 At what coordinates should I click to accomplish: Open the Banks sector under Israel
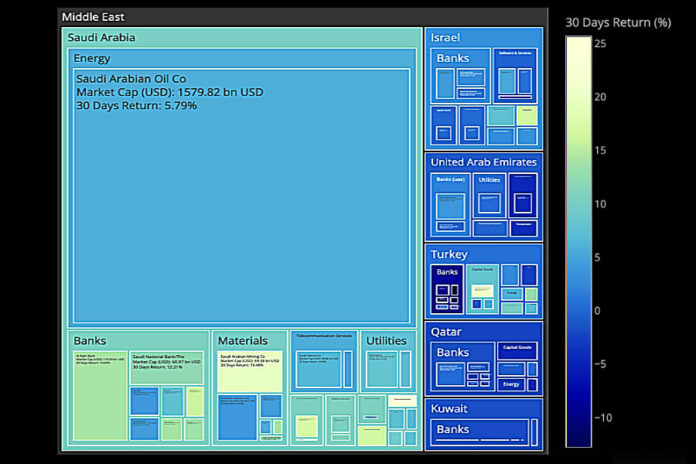[x=453, y=58]
